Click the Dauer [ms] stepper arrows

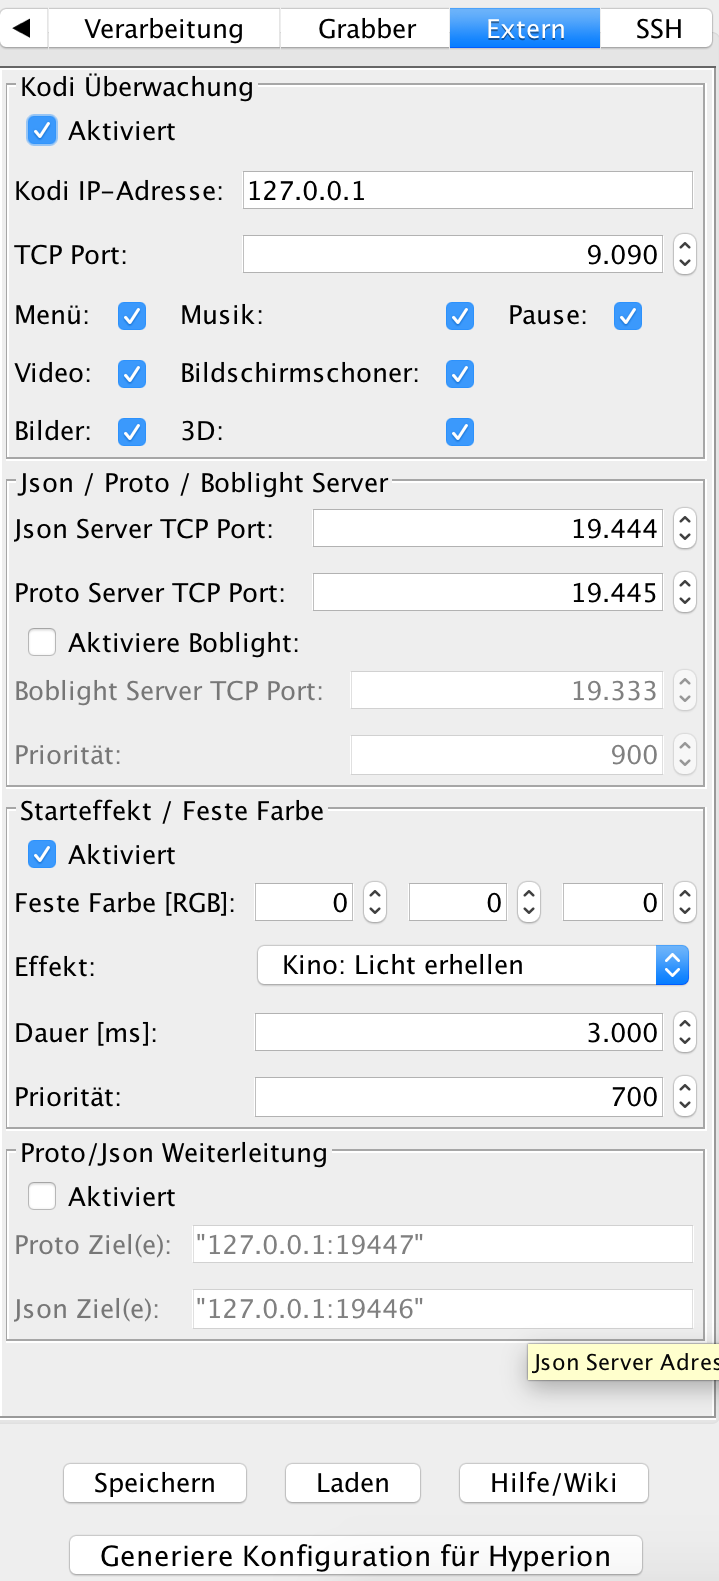(684, 1032)
